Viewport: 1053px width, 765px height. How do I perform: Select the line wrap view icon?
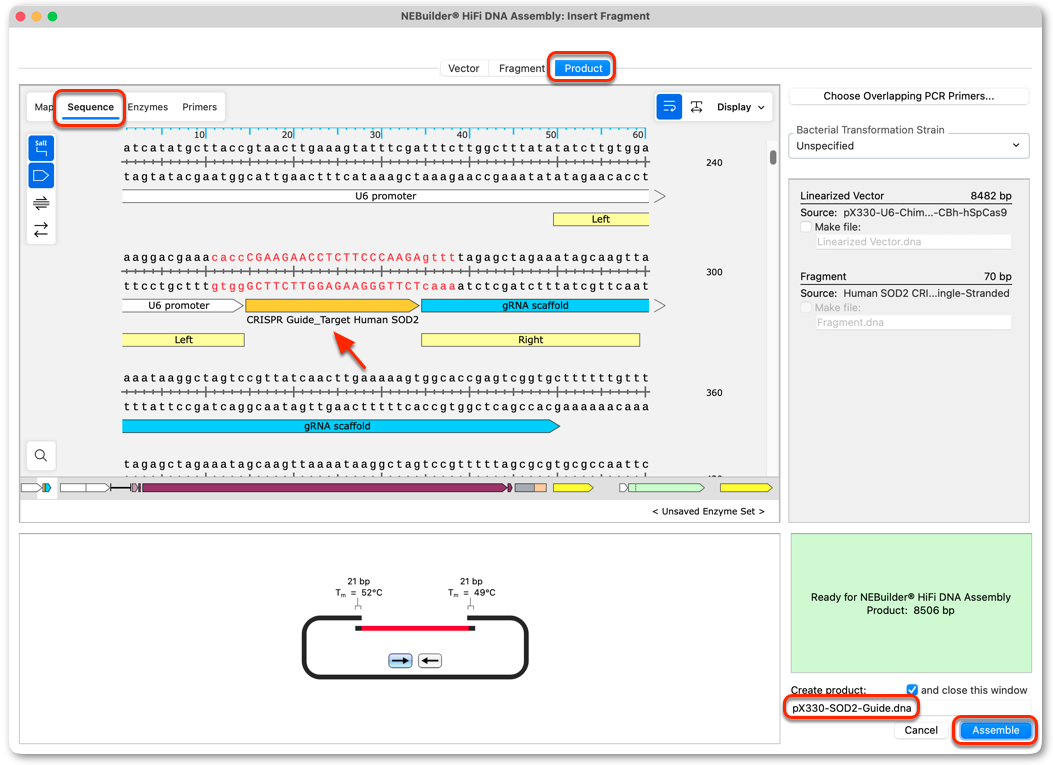[x=669, y=107]
